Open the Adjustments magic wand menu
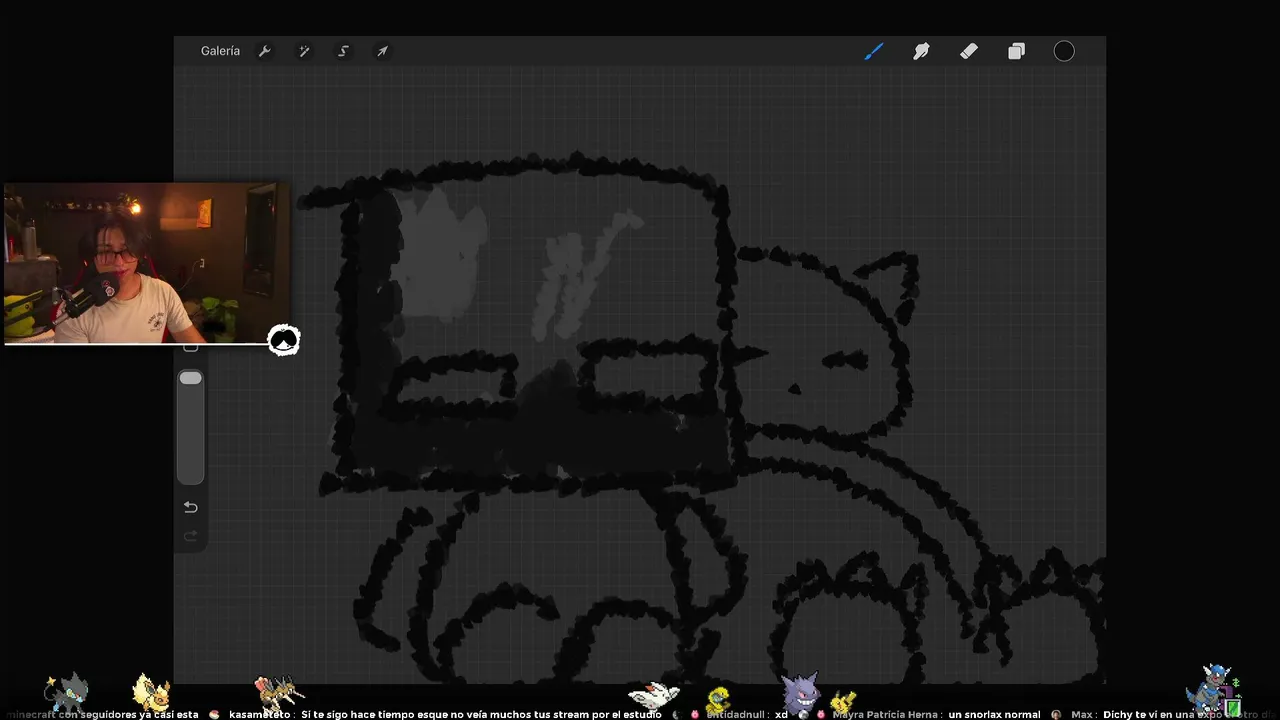The height and width of the screenshot is (720, 1280). click(304, 51)
